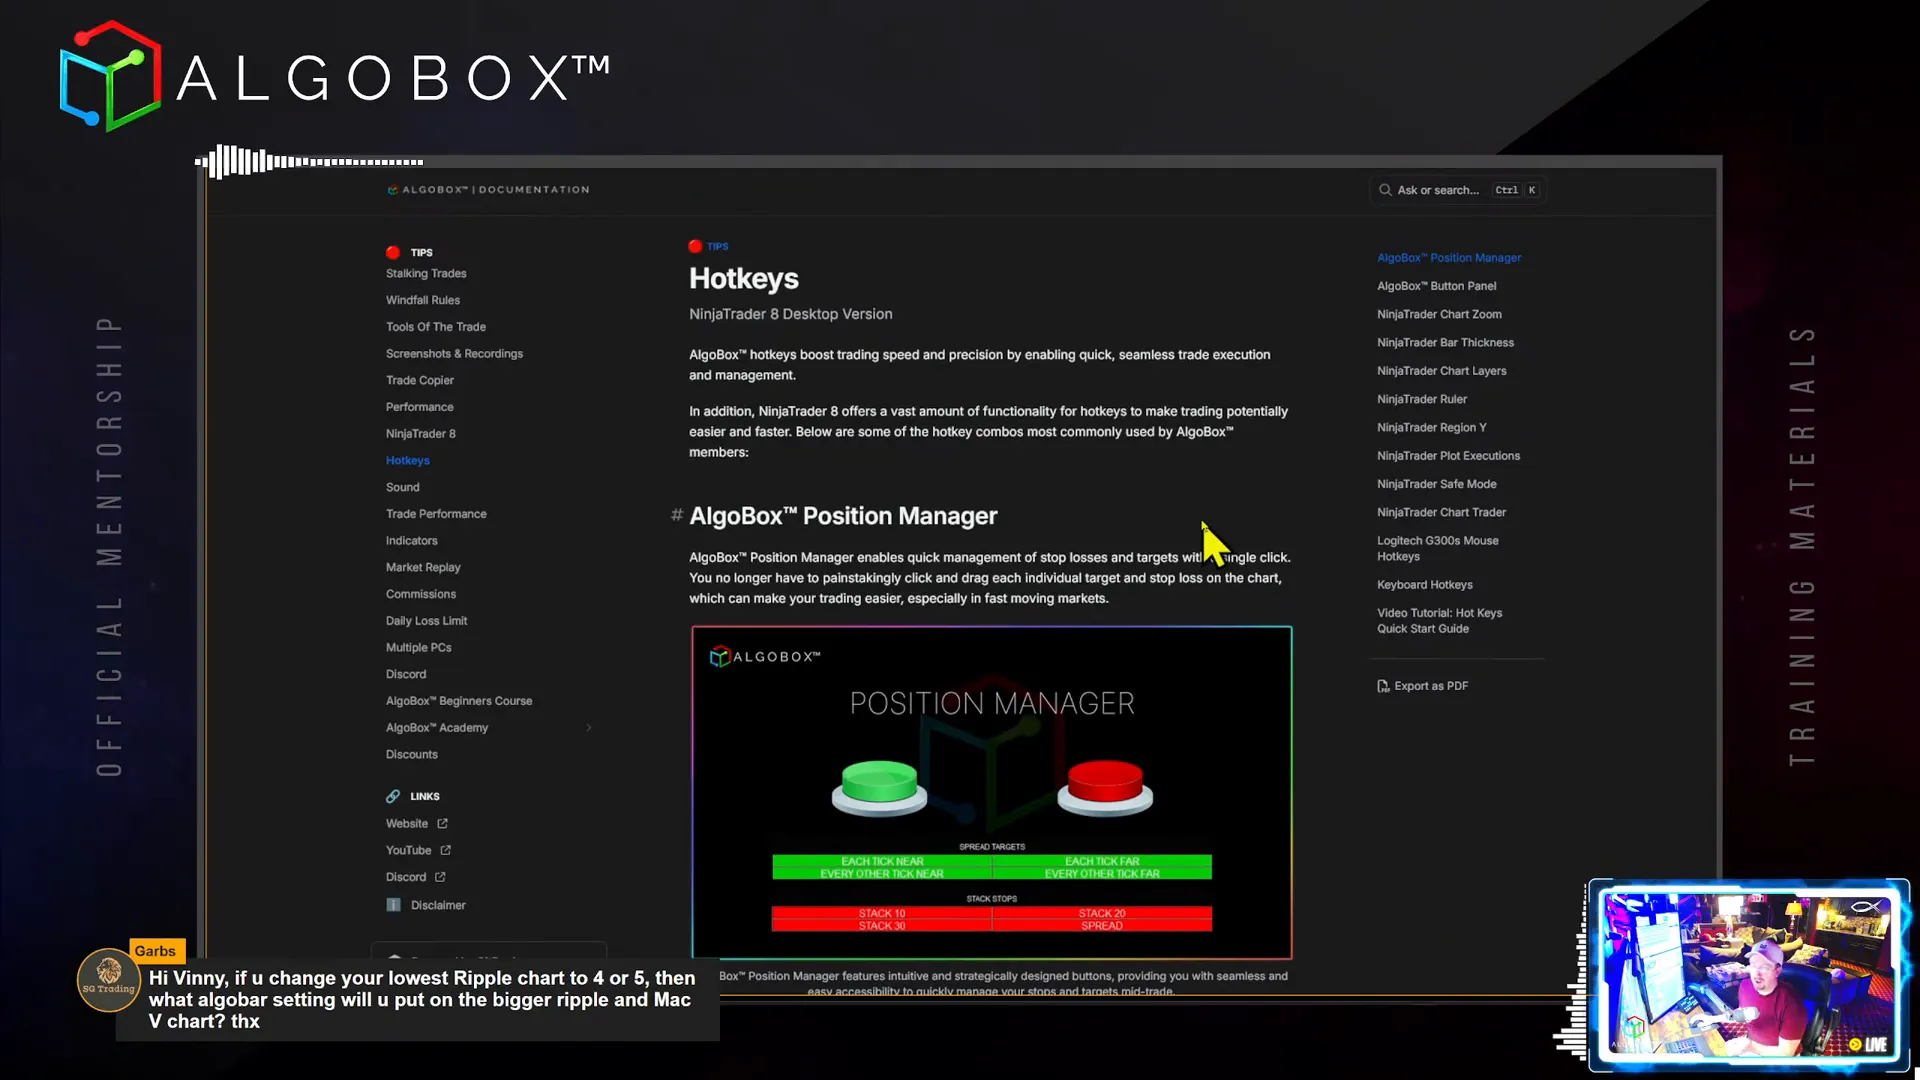Open the Trade Performance sidebar page
This screenshot has width=1920, height=1080.
pyautogui.click(x=436, y=515)
